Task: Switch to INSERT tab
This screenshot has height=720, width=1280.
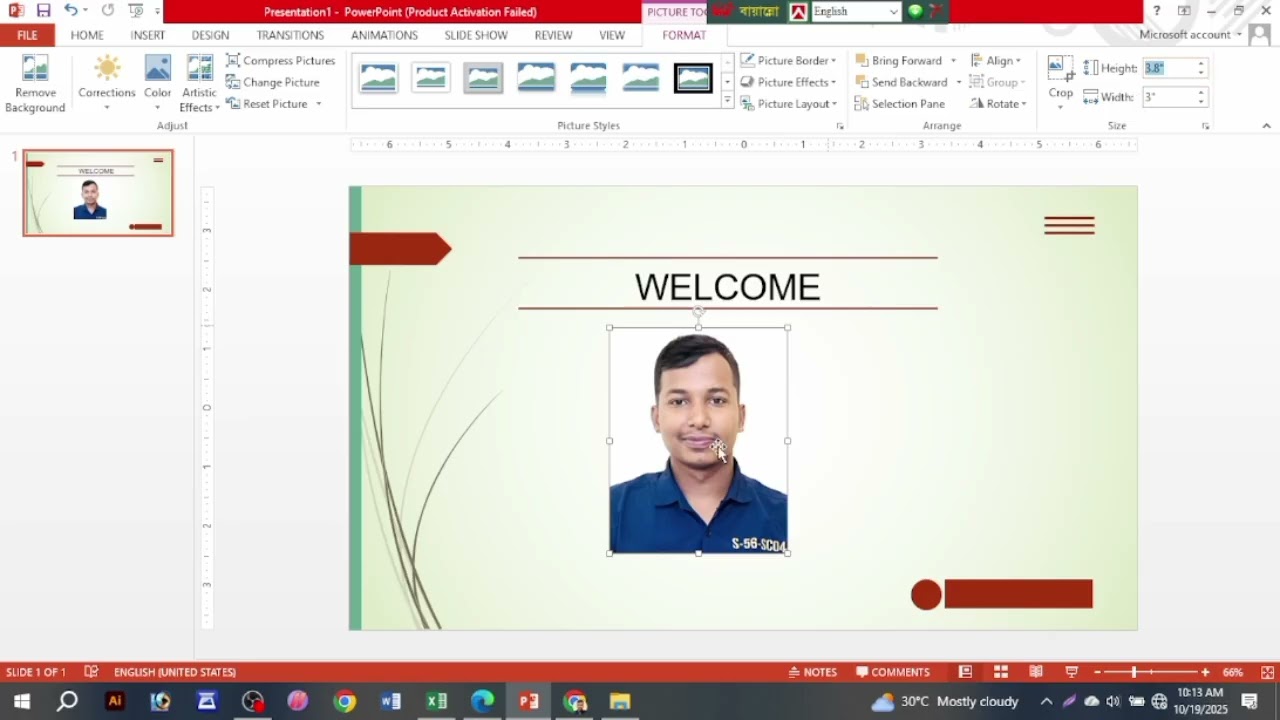Action: point(148,35)
